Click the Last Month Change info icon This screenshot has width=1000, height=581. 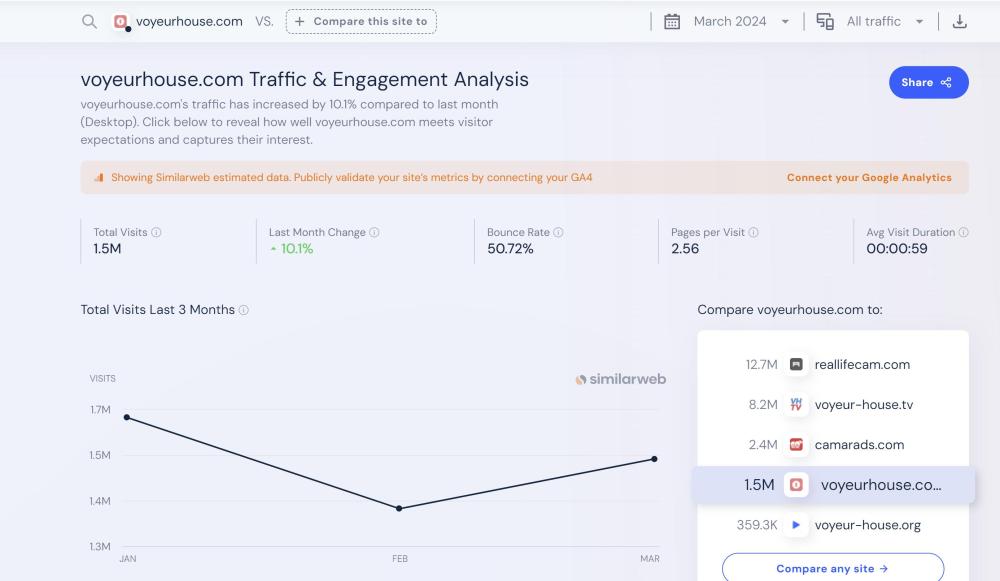tap(374, 232)
